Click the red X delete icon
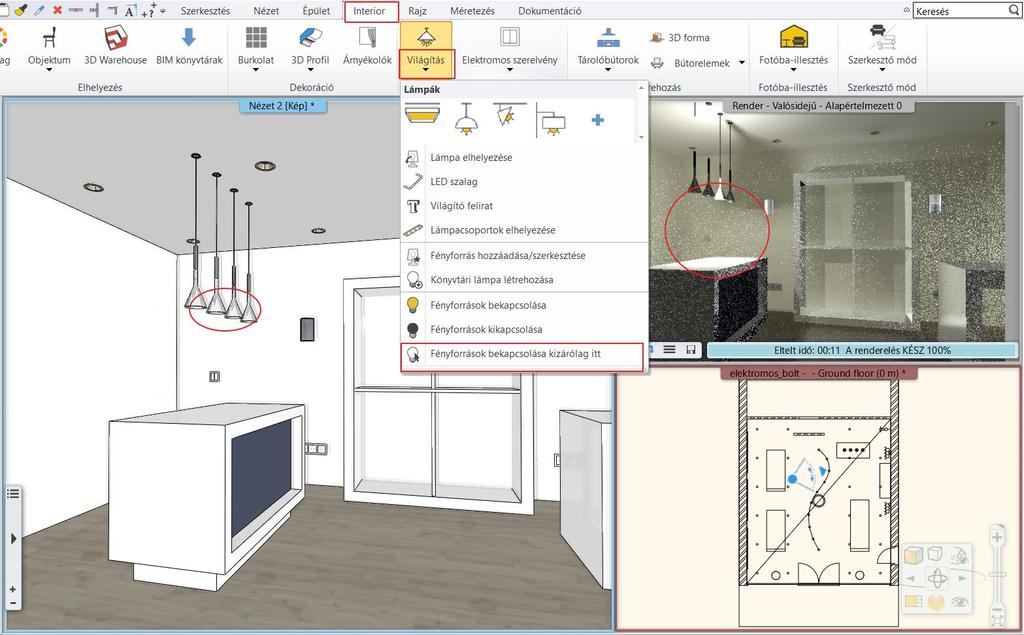 tap(57, 10)
